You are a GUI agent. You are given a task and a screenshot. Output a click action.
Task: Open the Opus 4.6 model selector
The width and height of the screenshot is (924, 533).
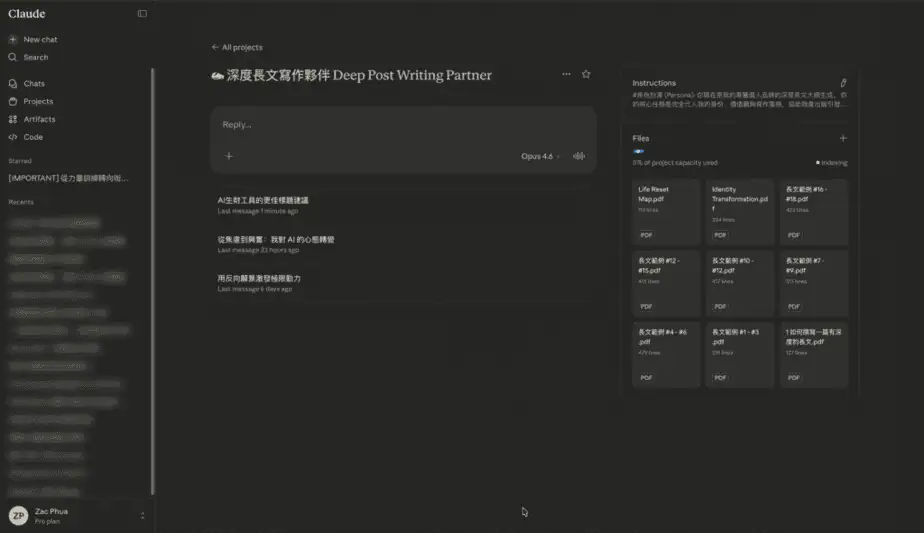(540, 156)
